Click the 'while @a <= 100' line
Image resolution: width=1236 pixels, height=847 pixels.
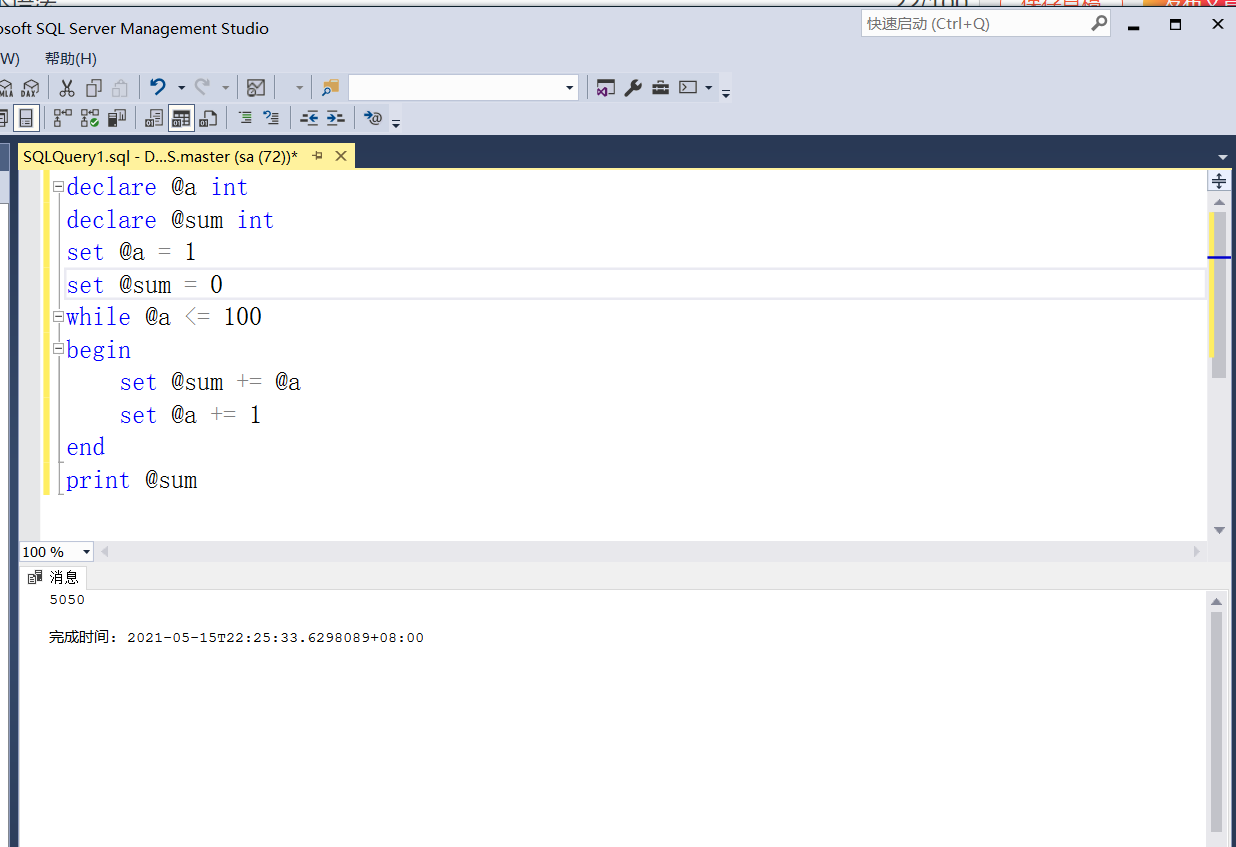164,317
